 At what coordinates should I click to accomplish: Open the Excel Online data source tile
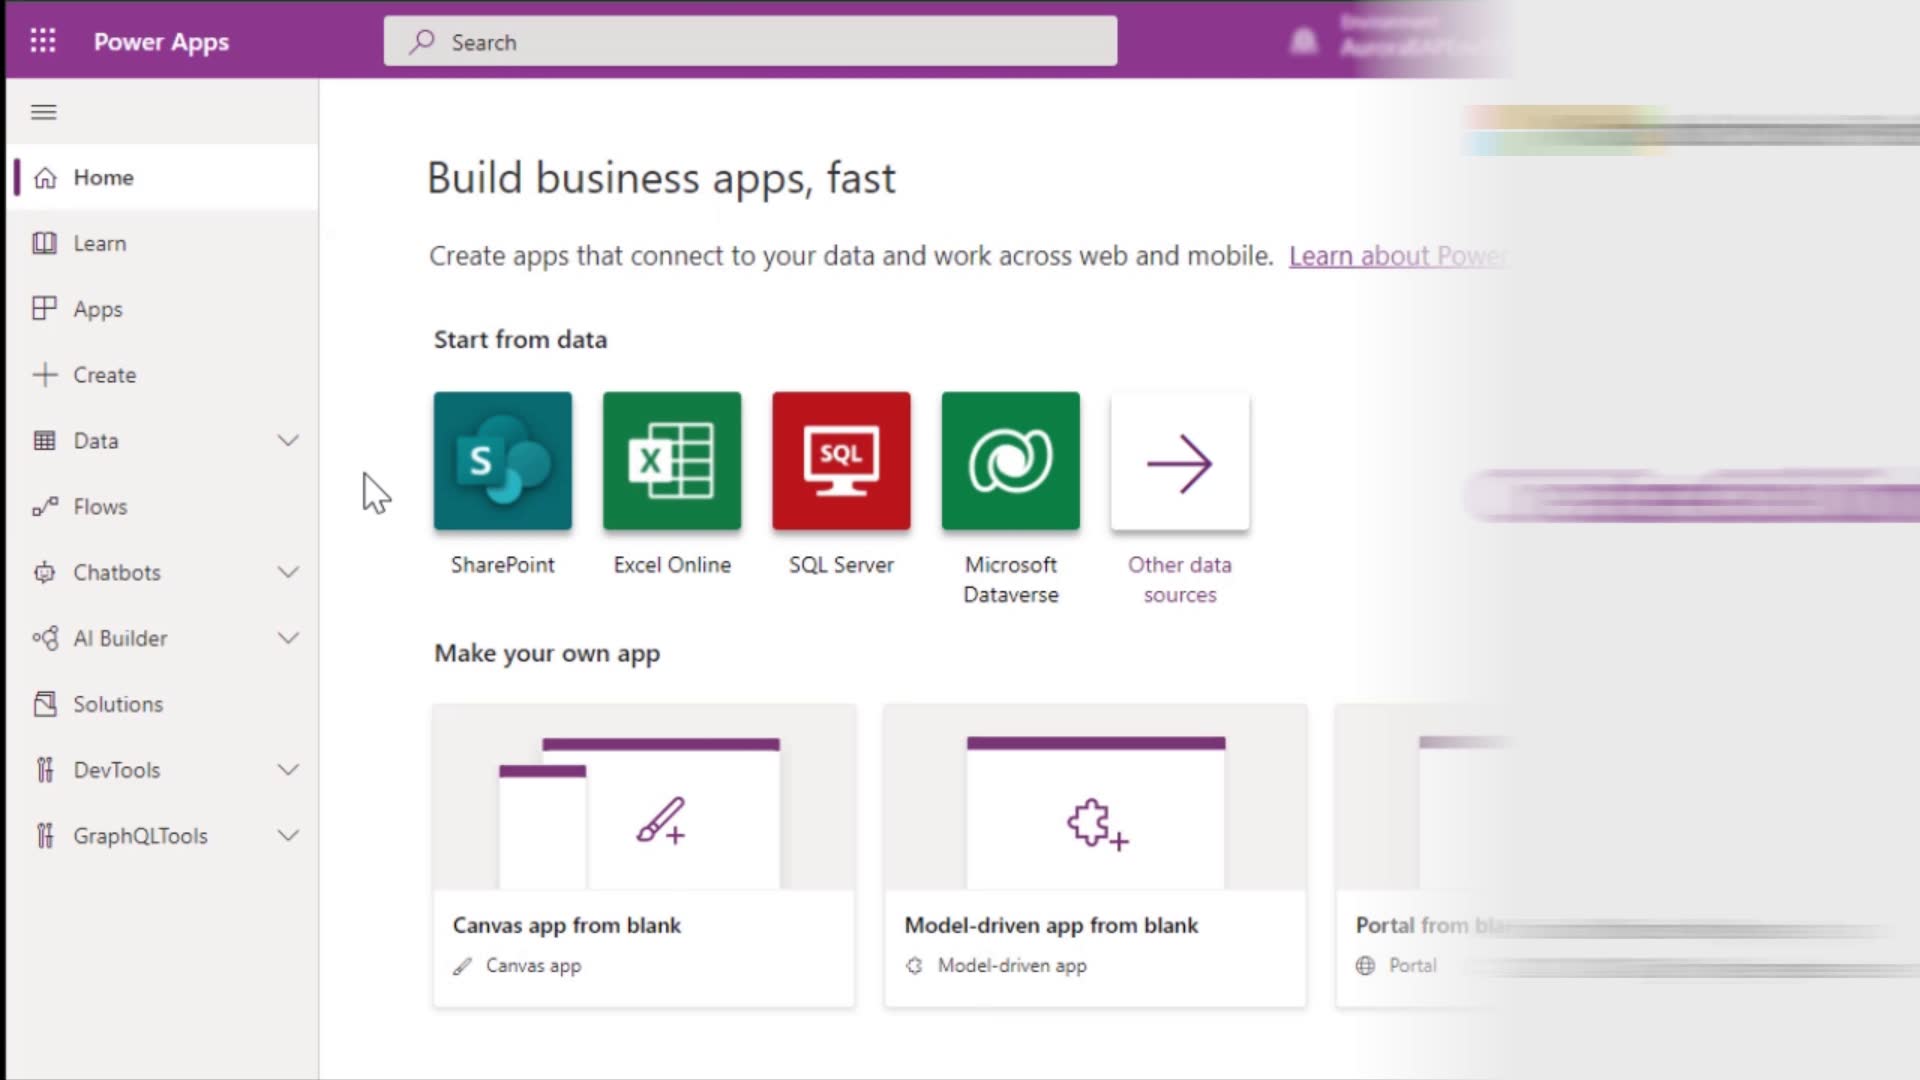[672, 461]
